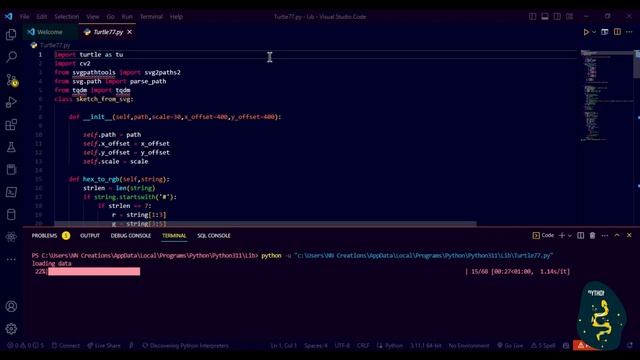Viewport: 640px width, 360px height.
Task: Click Connect in the status bar
Action: pos(65,346)
